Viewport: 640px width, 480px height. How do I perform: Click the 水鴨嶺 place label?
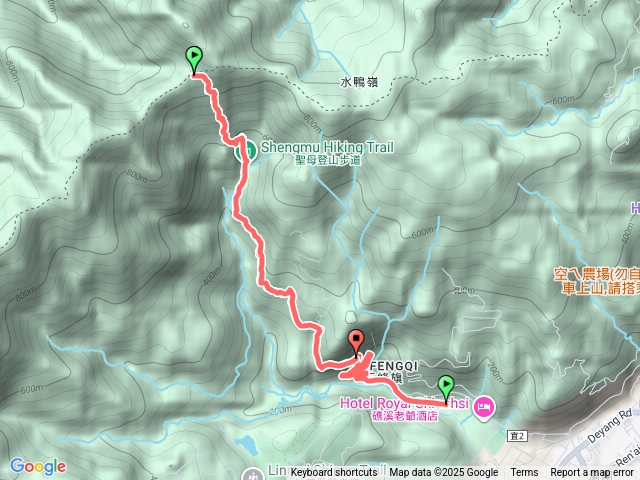[x=359, y=82]
